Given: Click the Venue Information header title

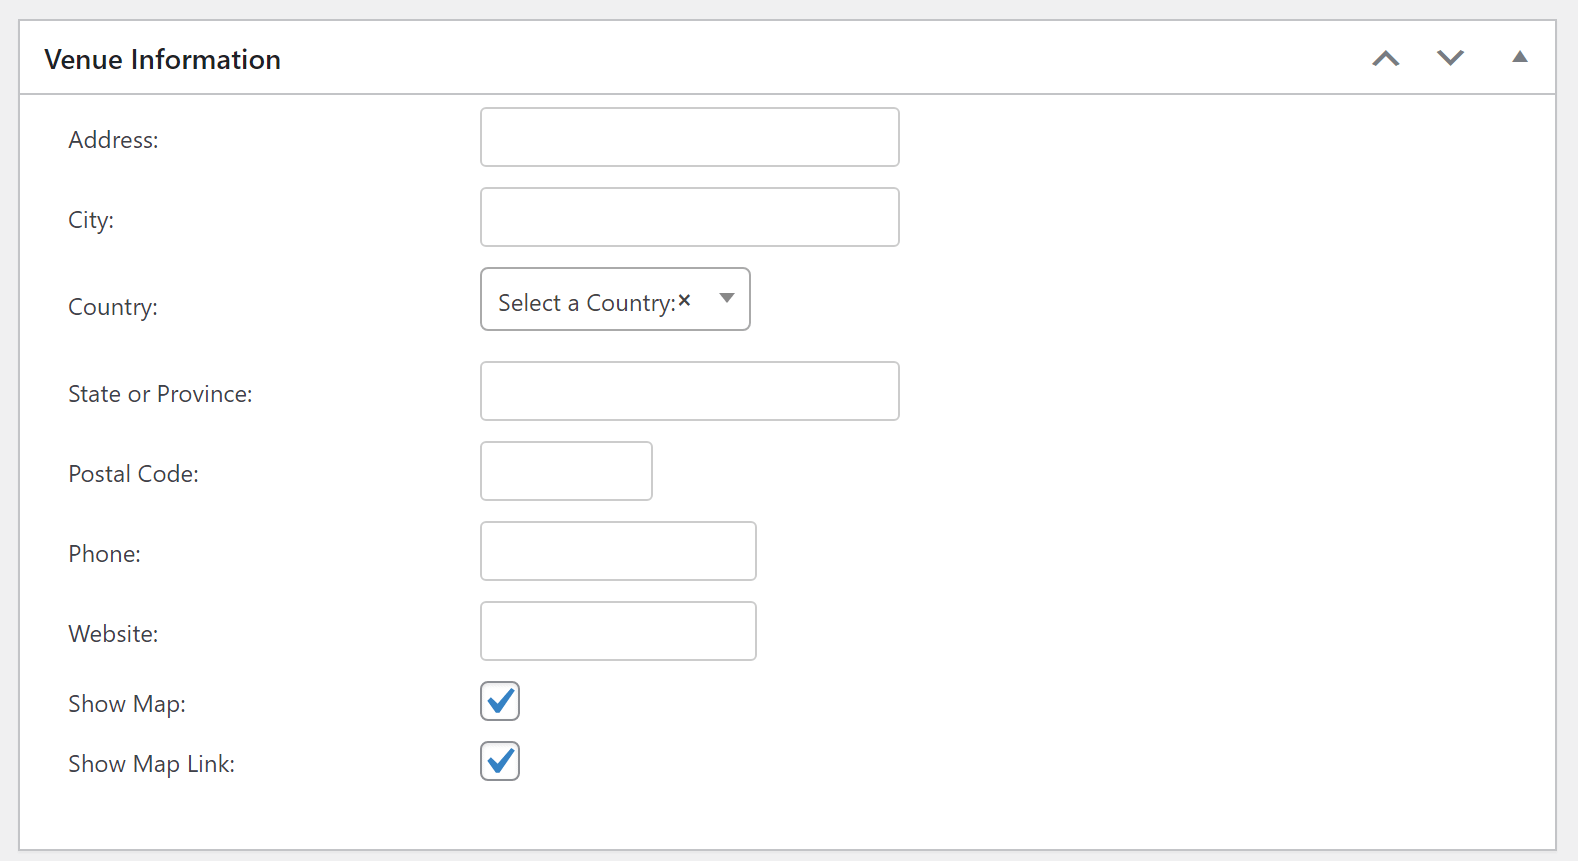Looking at the screenshot, I should 162,59.
